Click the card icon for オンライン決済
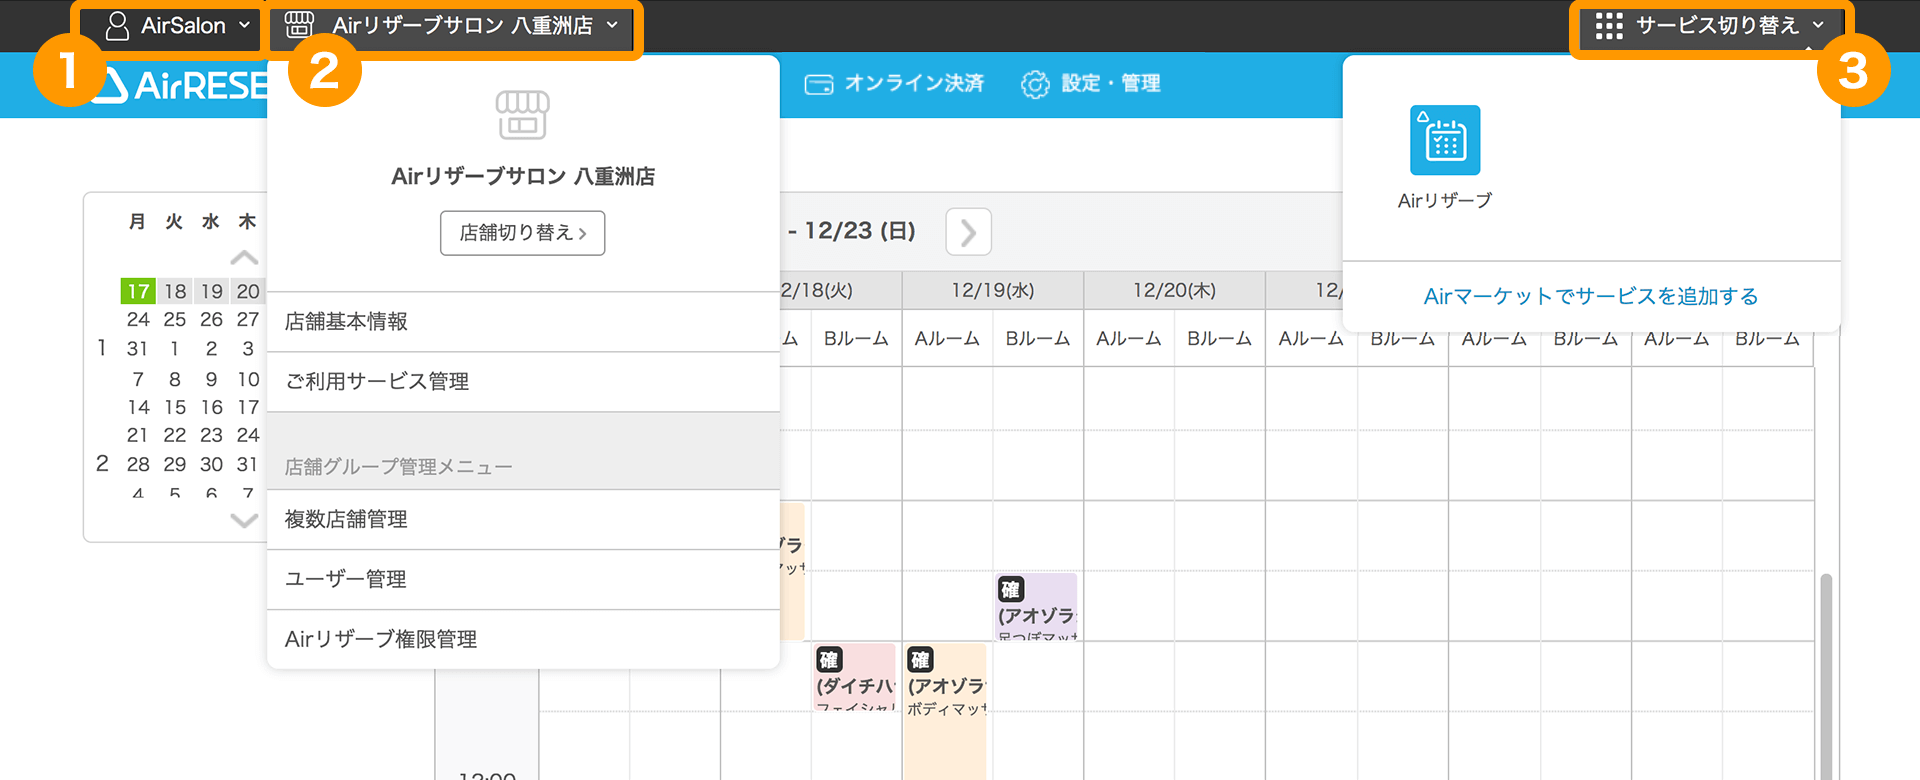Viewport: 1920px width, 780px height. (819, 84)
